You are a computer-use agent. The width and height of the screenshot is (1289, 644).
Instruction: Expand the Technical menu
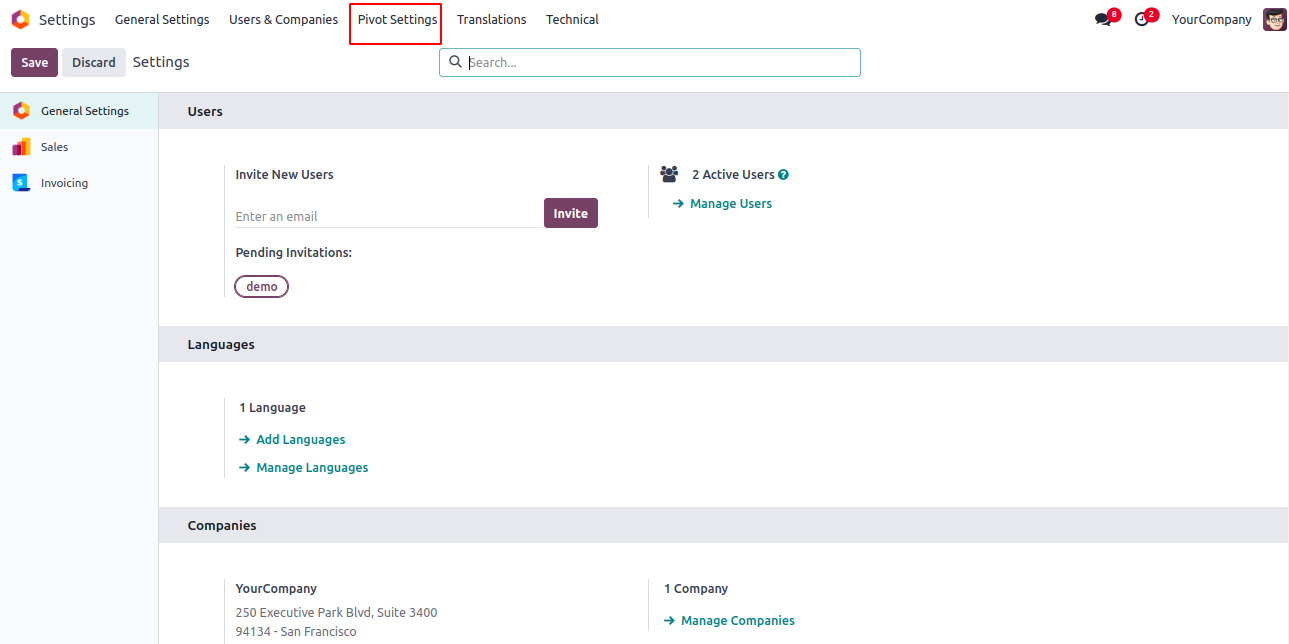tap(572, 20)
